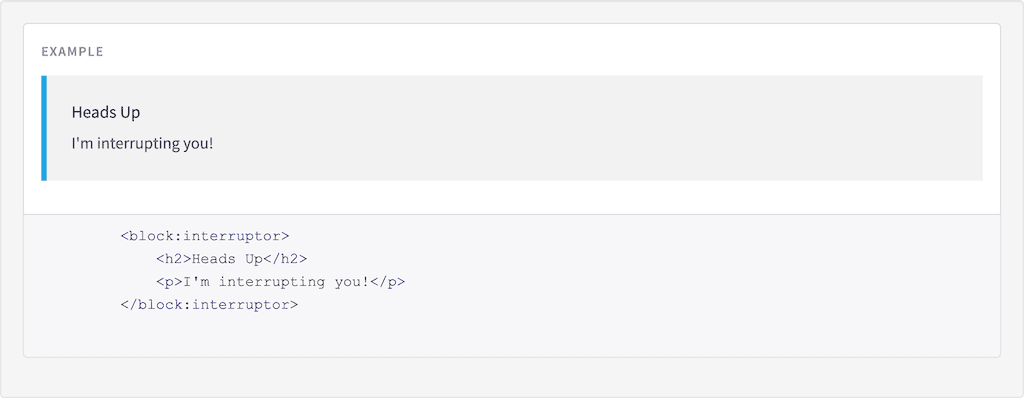
Task: Click blank area below the code snippet
Action: (511, 337)
